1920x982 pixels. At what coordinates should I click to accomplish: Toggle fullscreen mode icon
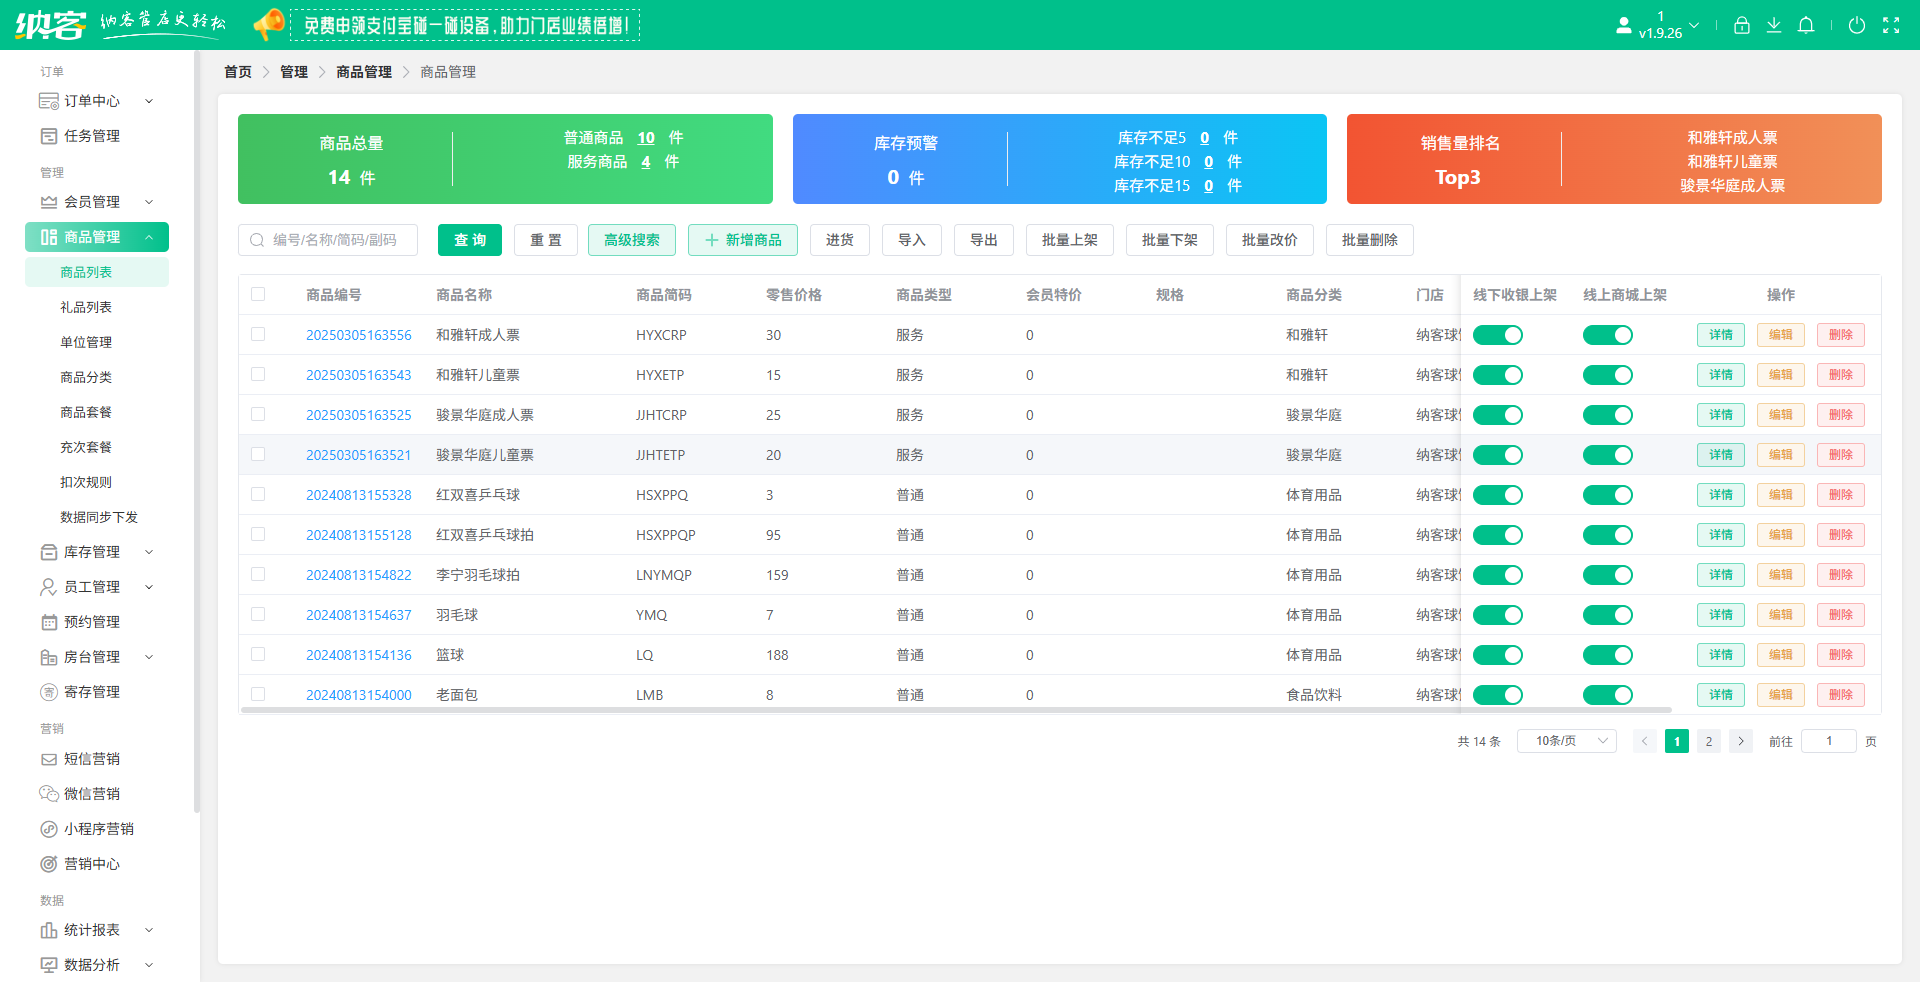[1890, 26]
